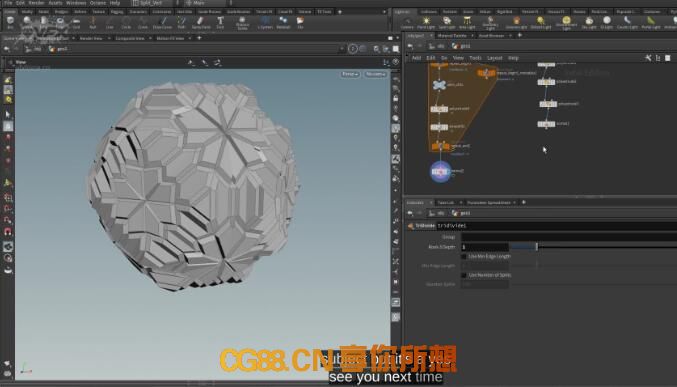Image resolution: width=677 pixels, height=387 pixels.
Task: Enable Use Min Edge Length checkbox
Action: [x=464, y=257]
